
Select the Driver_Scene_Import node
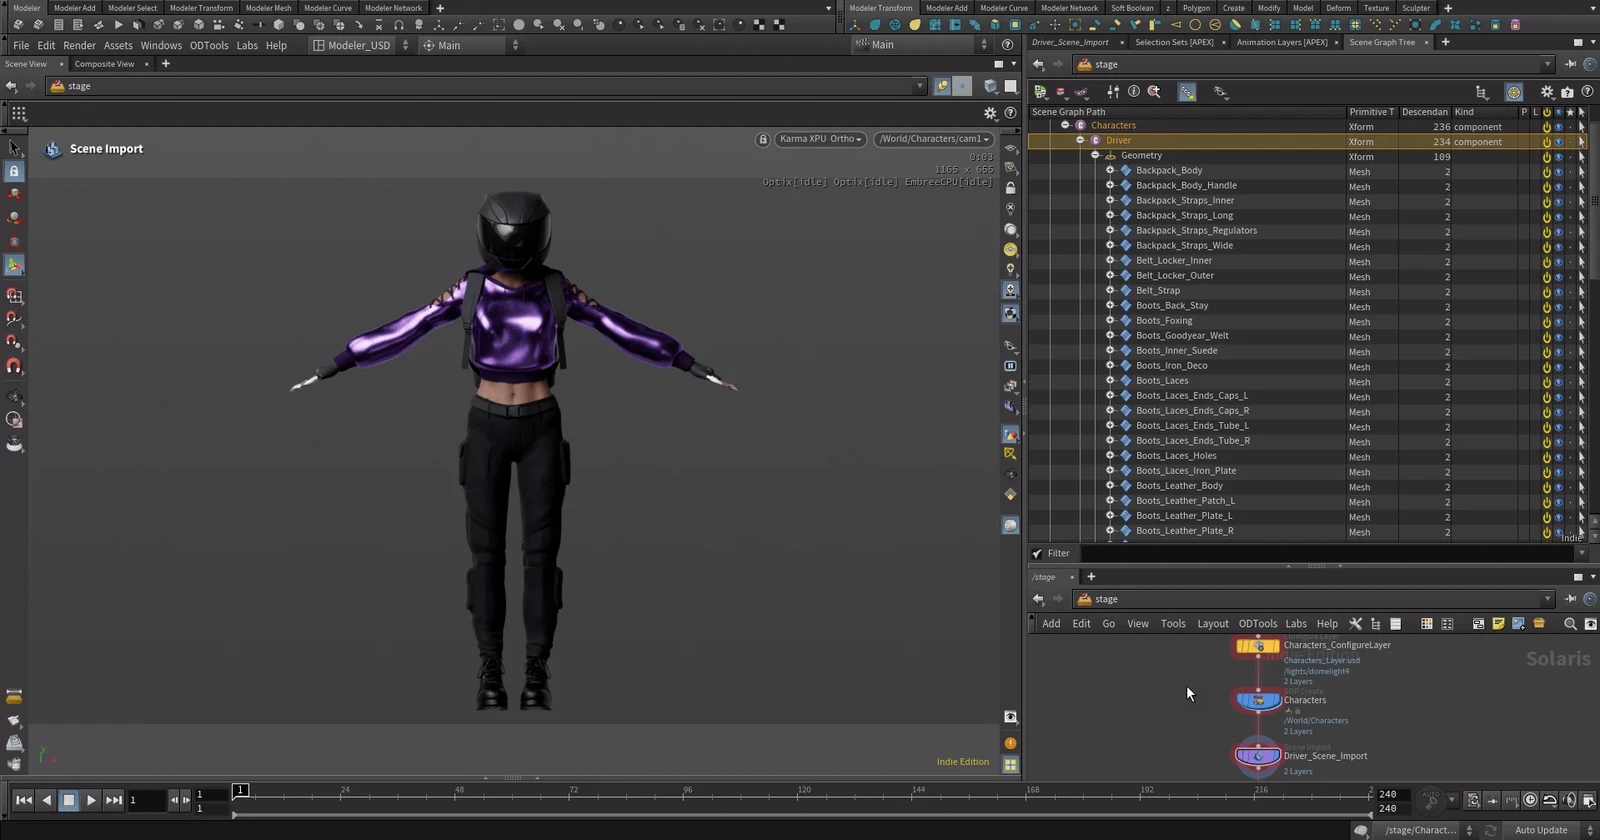pos(1258,756)
